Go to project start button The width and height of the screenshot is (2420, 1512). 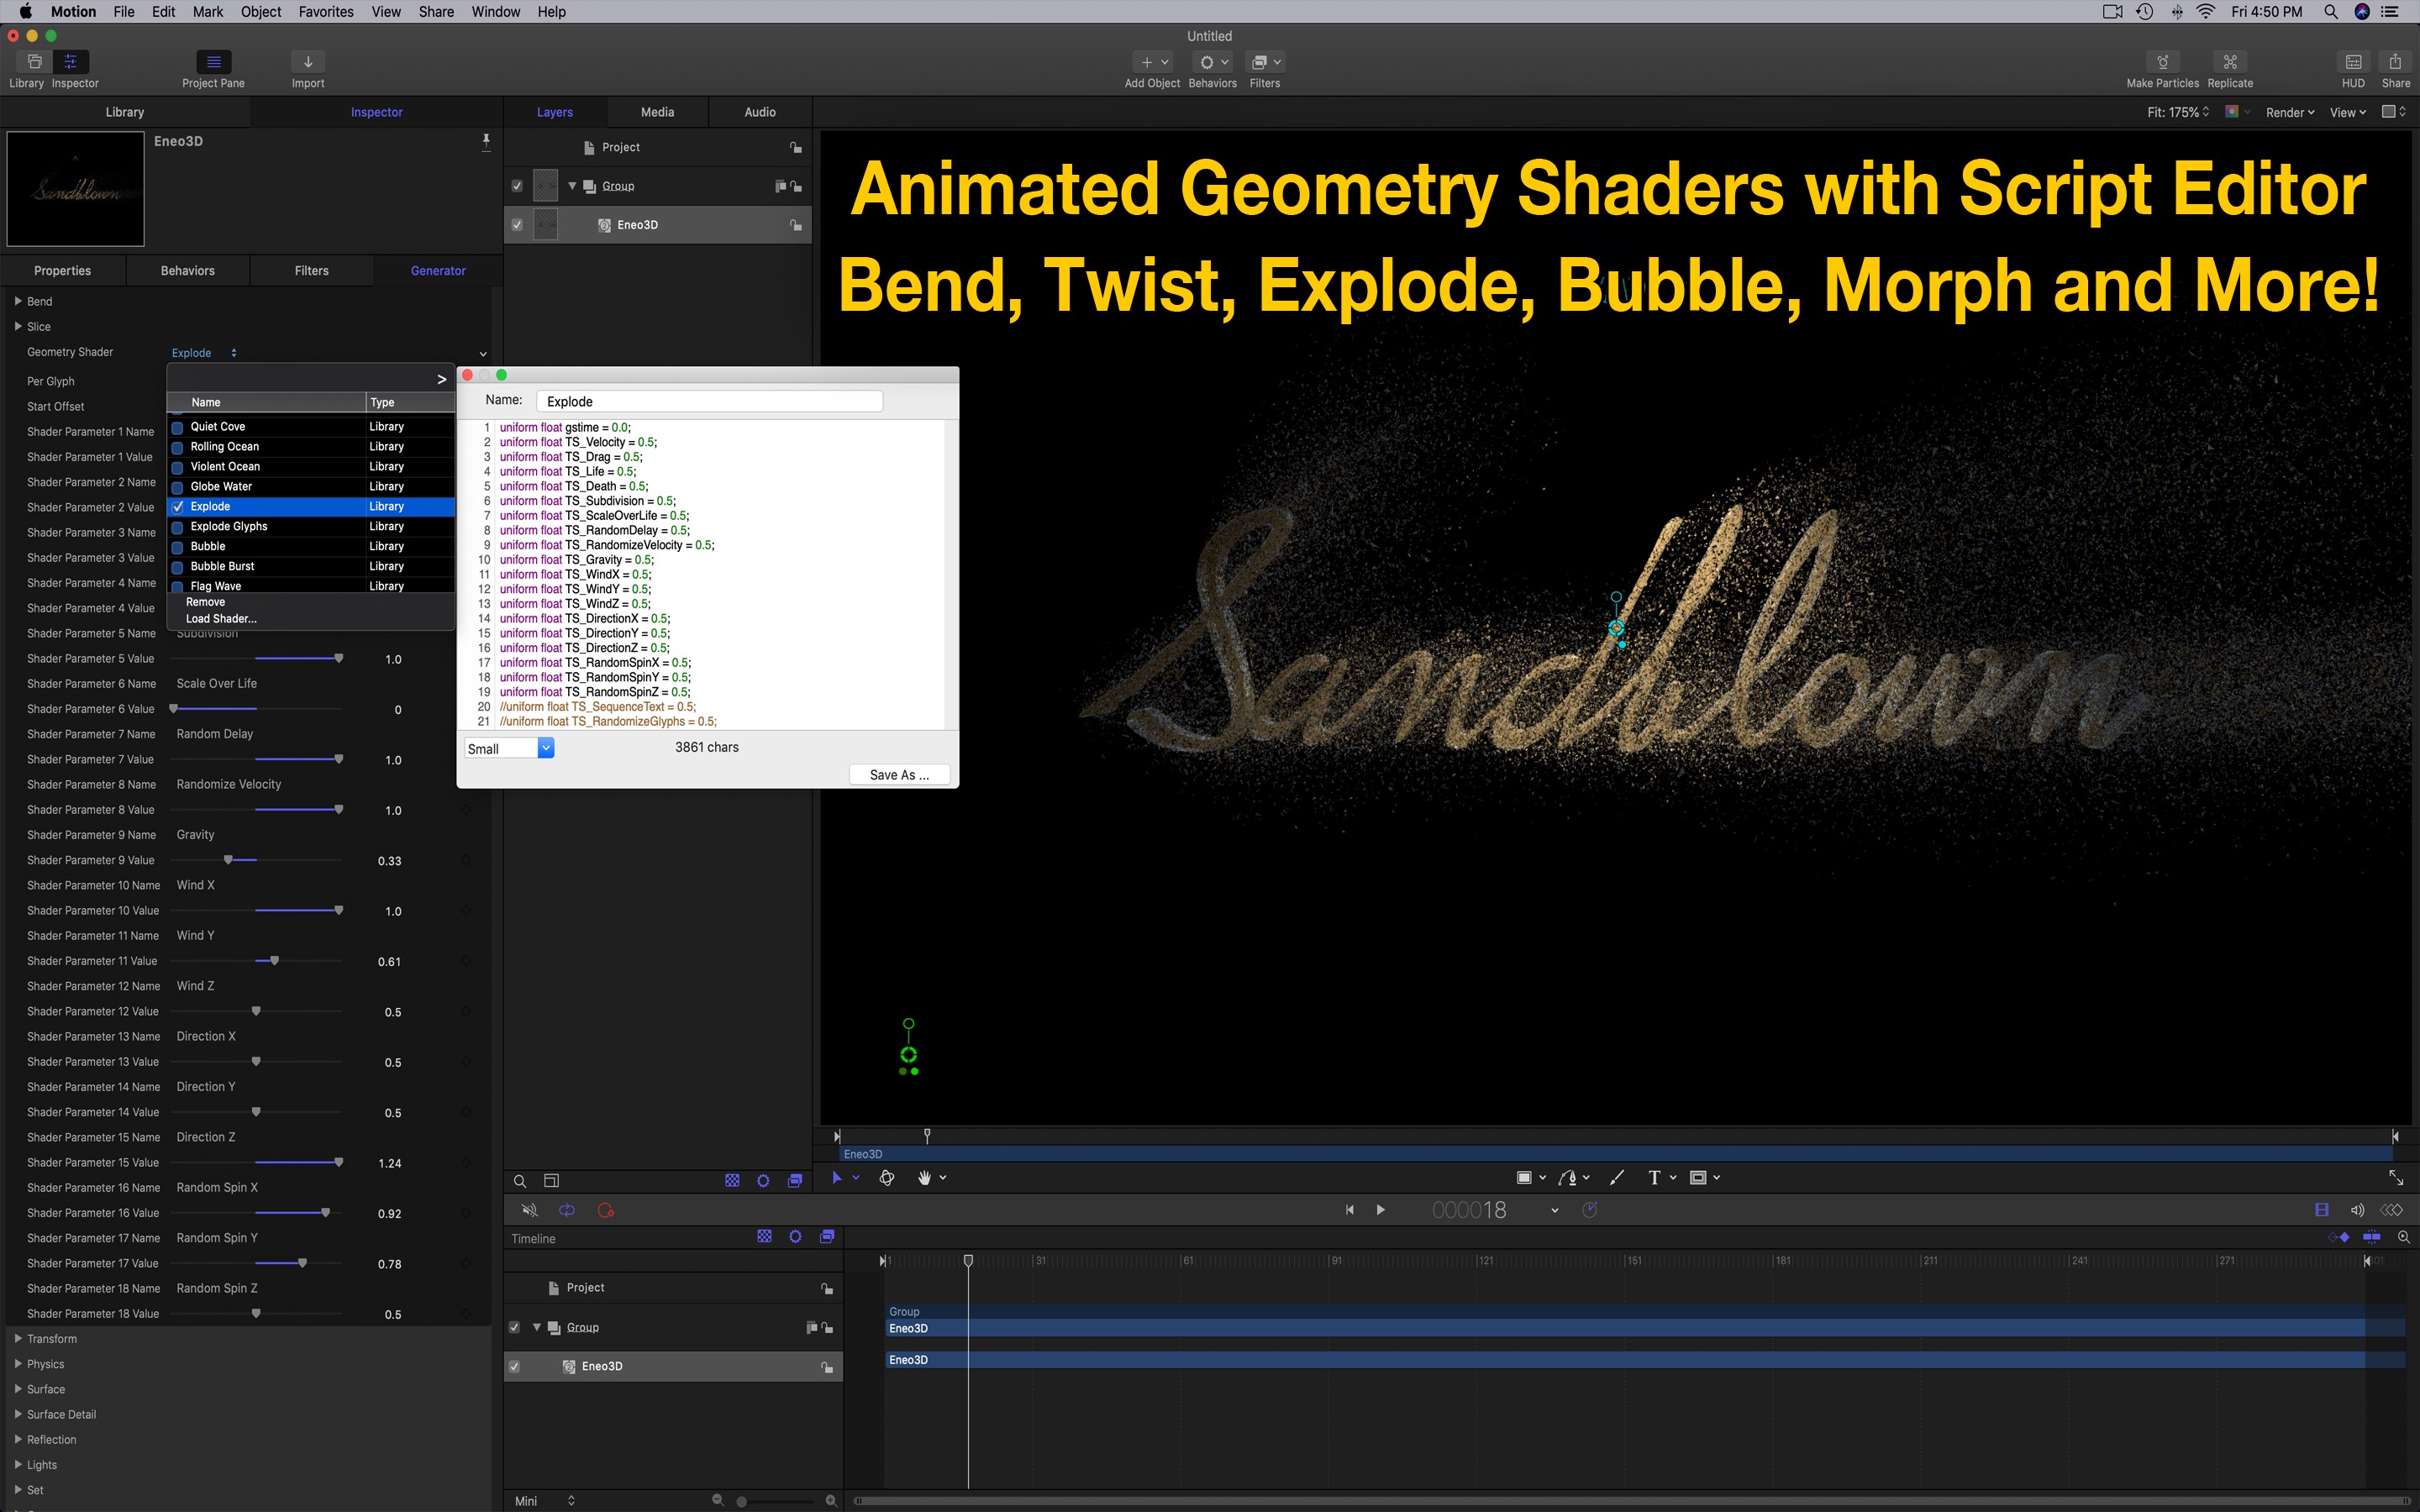1349,1210
